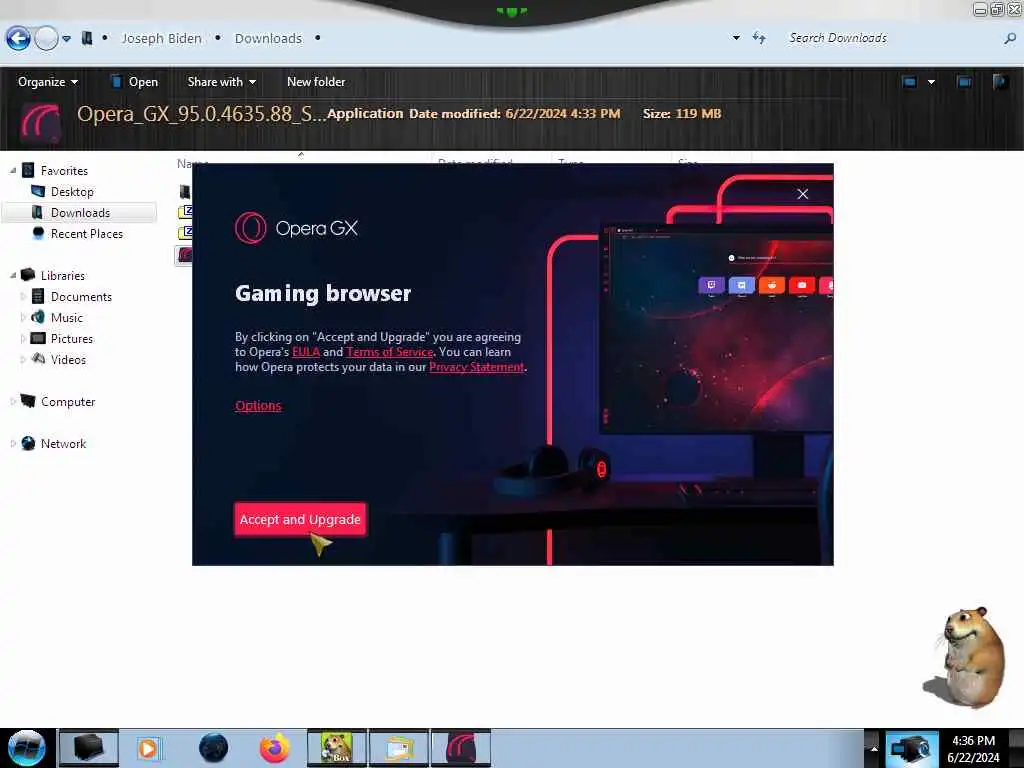Open the address bar history dropdown

point(736,38)
